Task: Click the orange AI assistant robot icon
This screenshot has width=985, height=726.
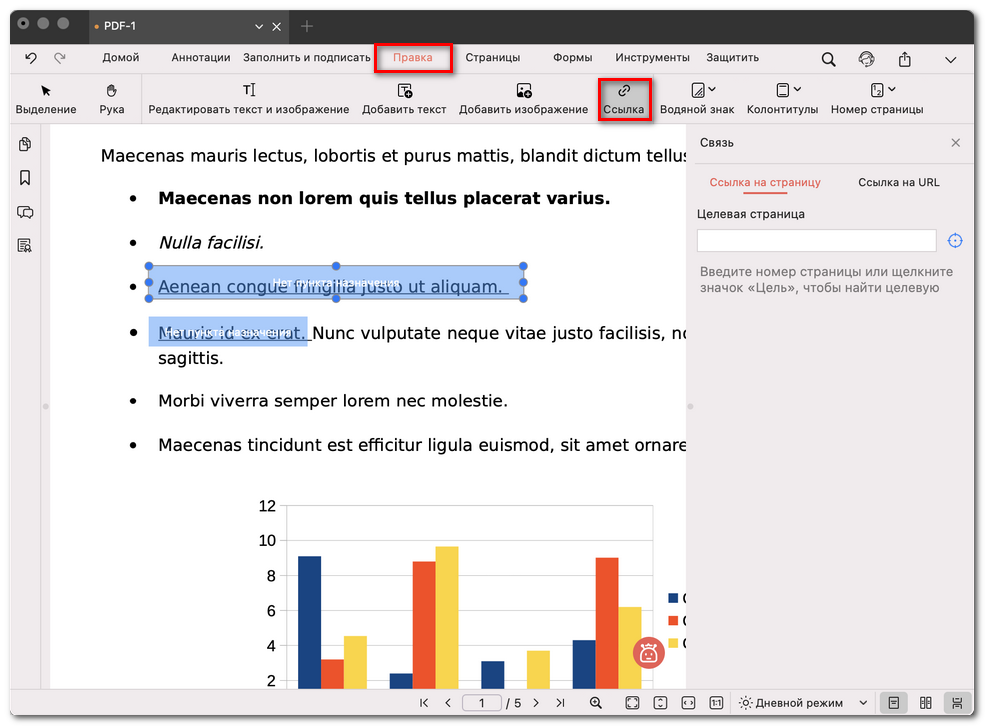Action: pyautogui.click(x=648, y=654)
